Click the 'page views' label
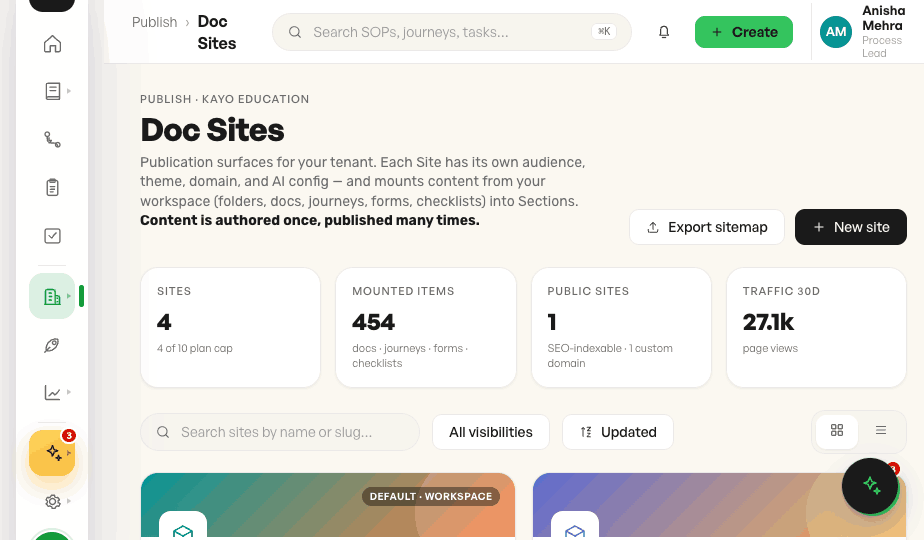 (770, 348)
